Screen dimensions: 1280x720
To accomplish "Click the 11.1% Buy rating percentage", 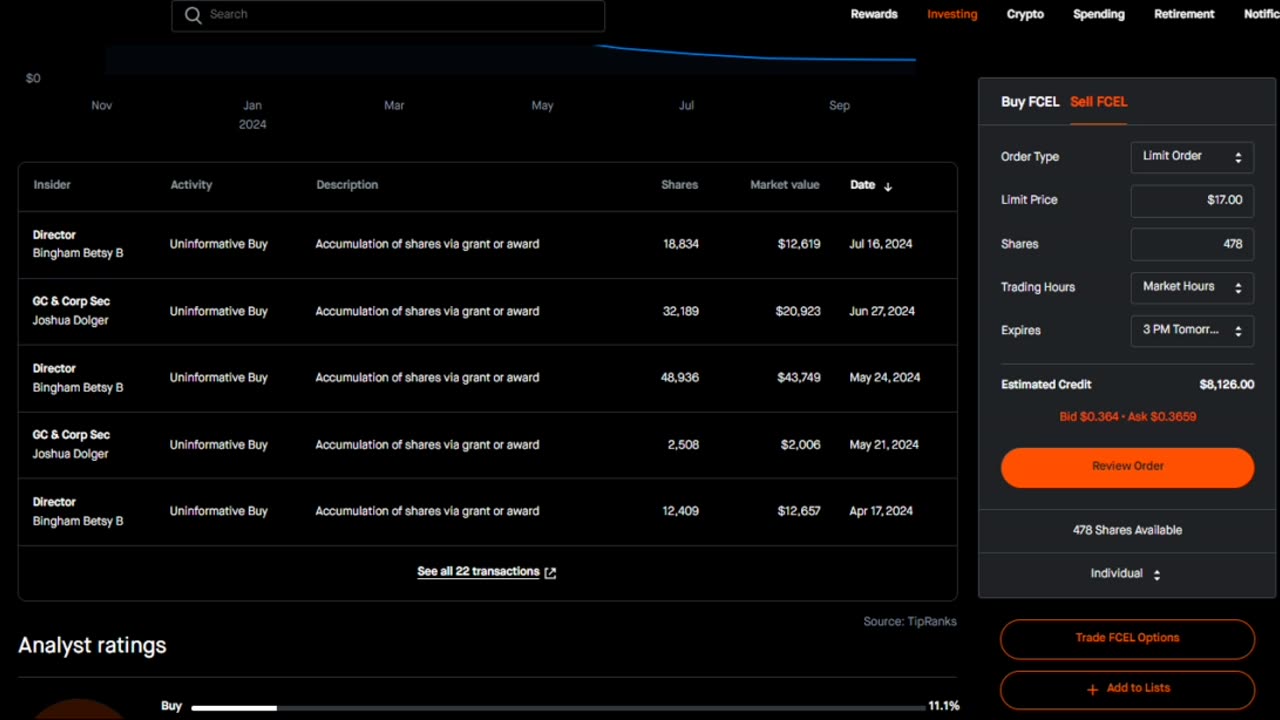I will click(x=943, y=706).
